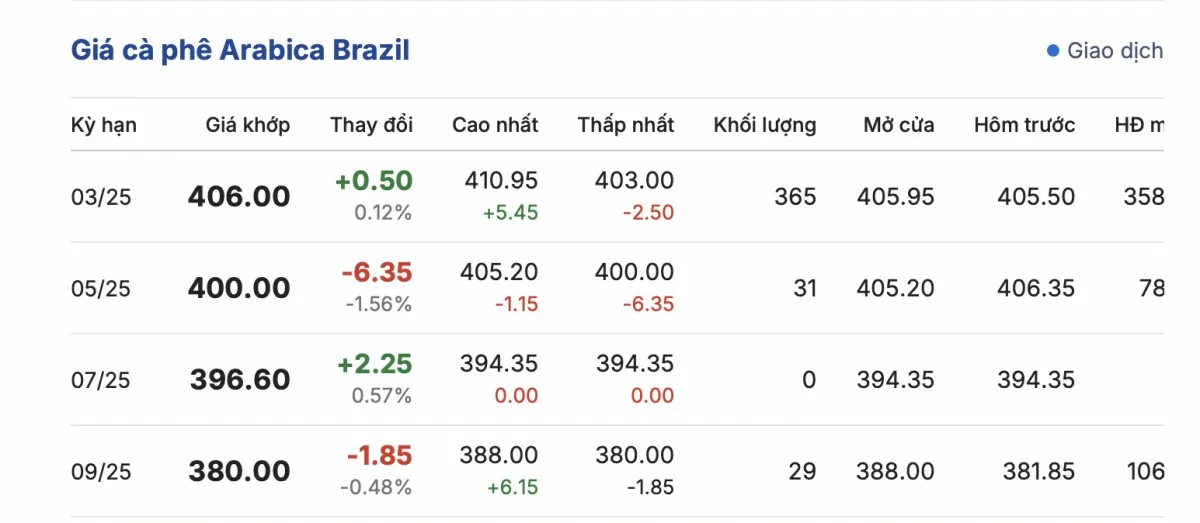Click the 400.00 matched price for 05/25

coord(239,289)
